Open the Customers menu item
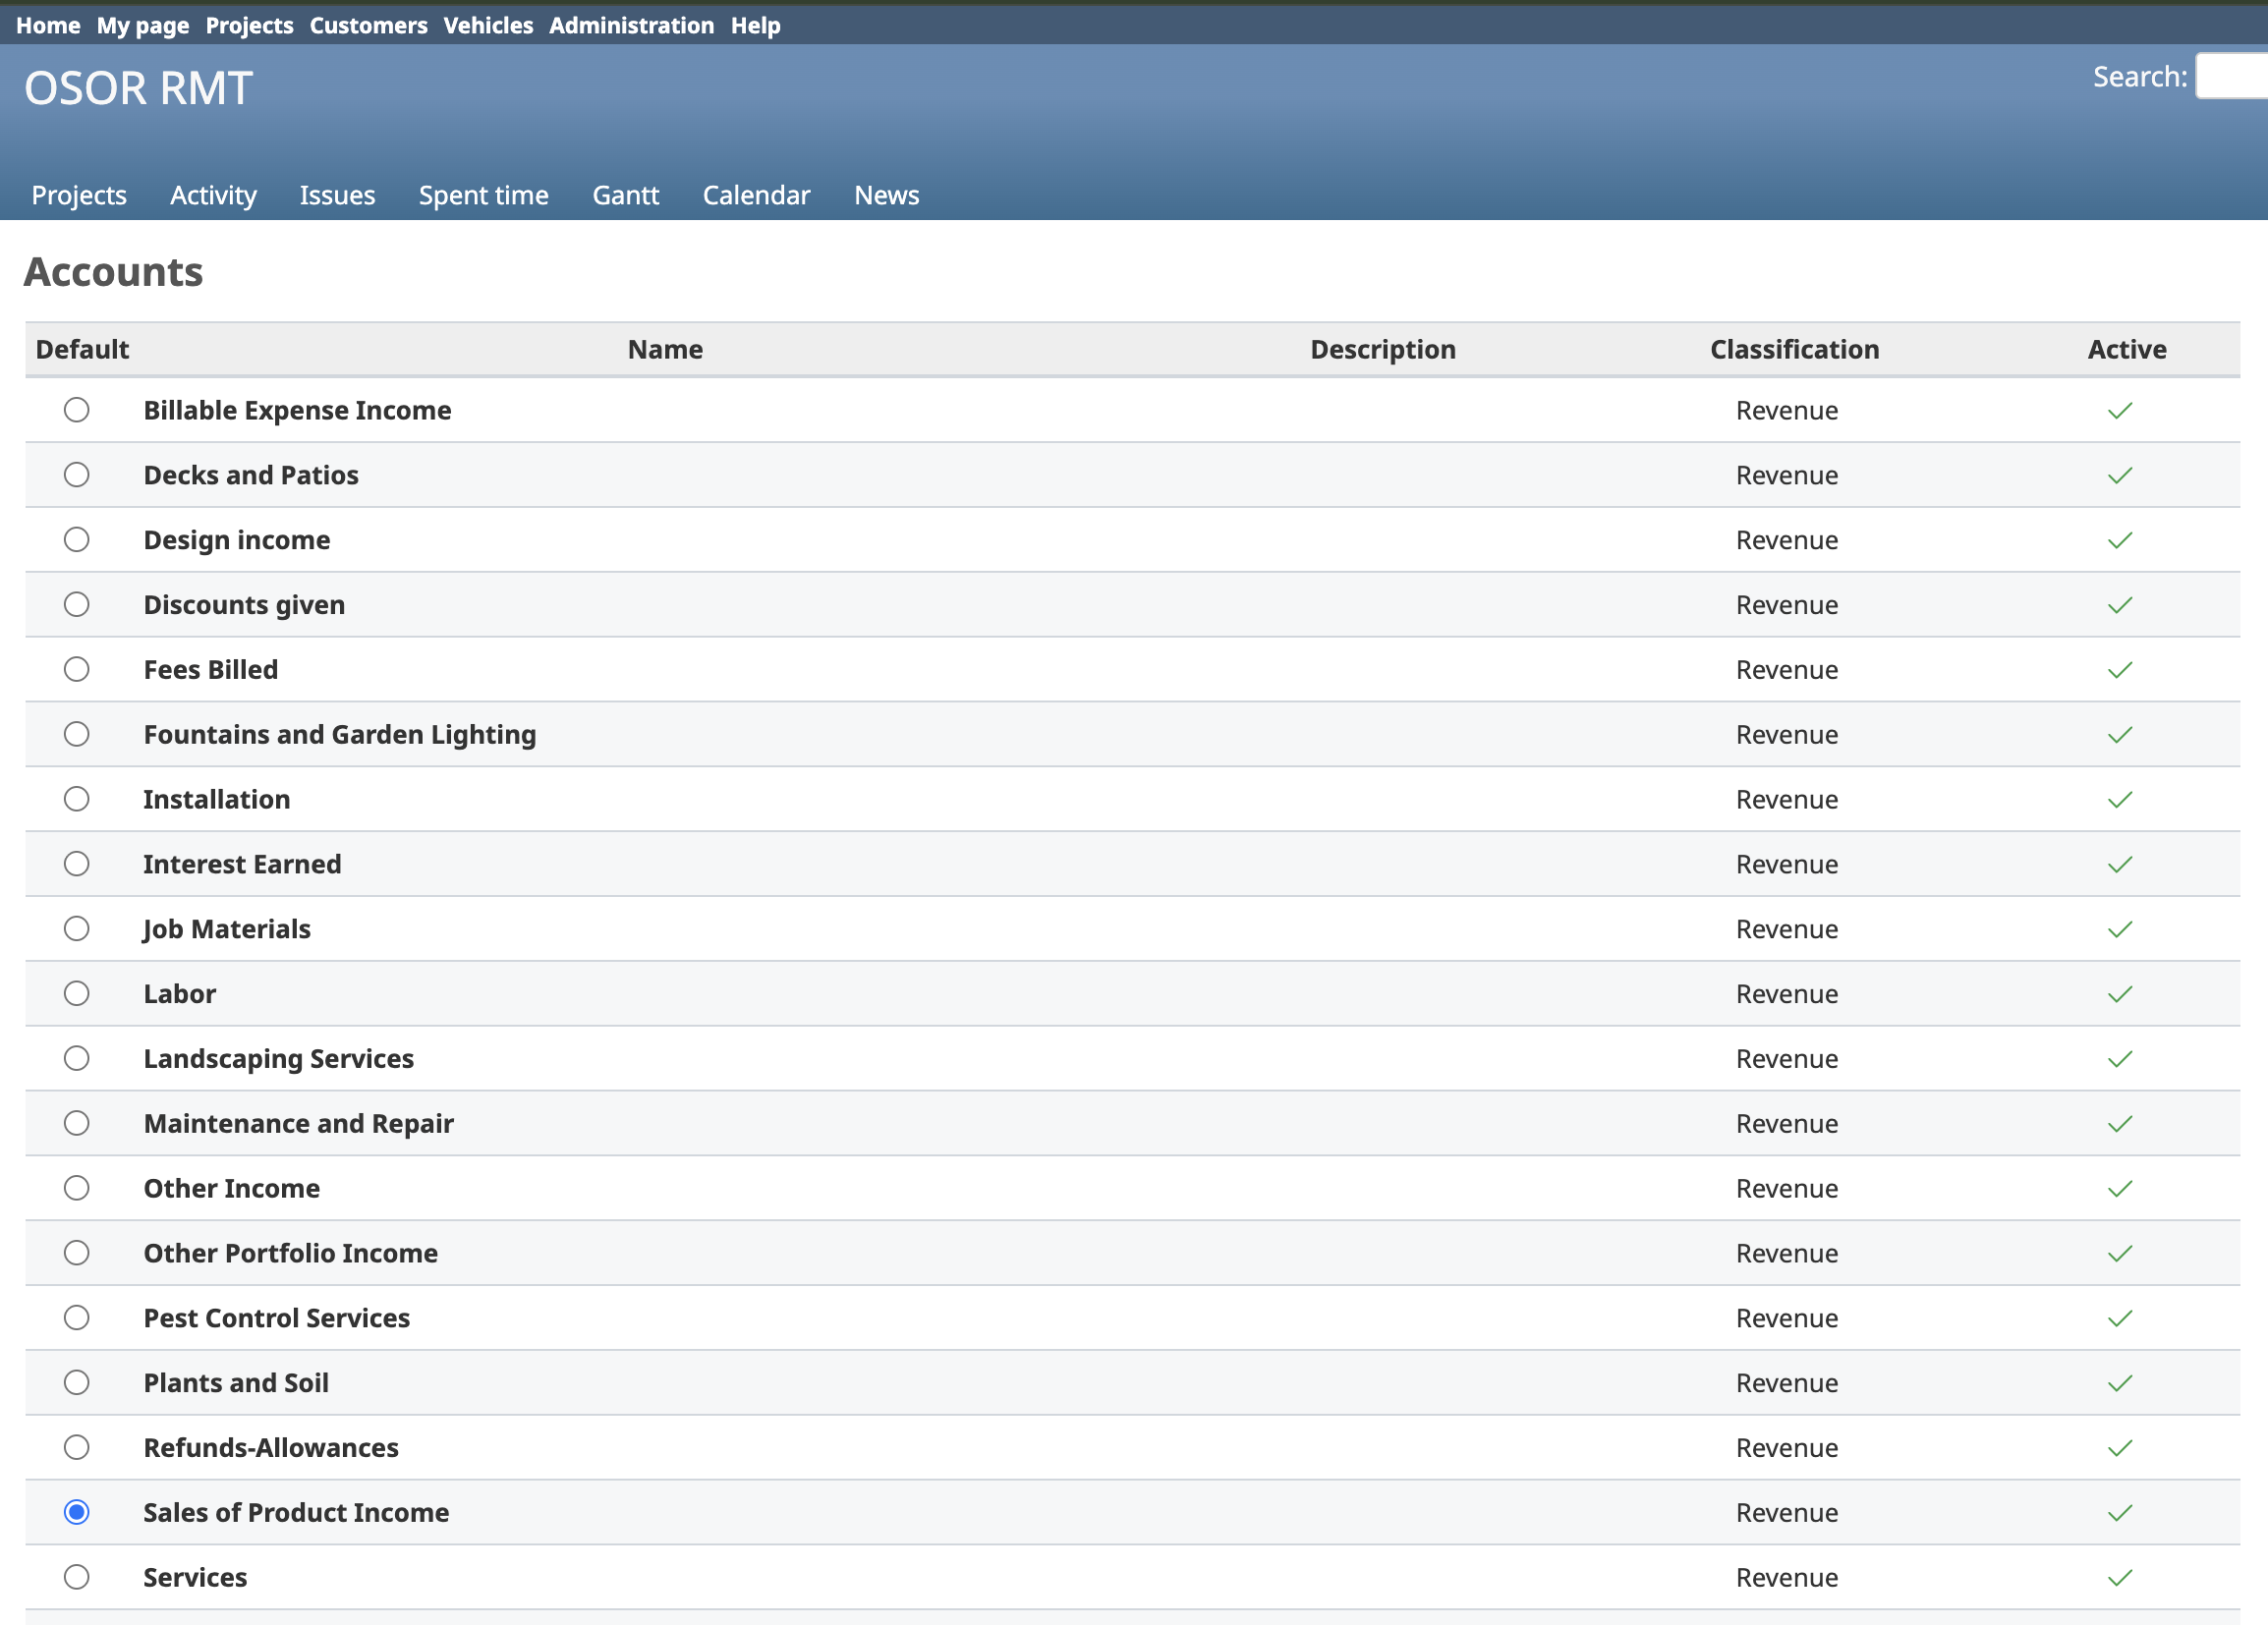Screen dimensions: 2268x1625 click(368, 25)
